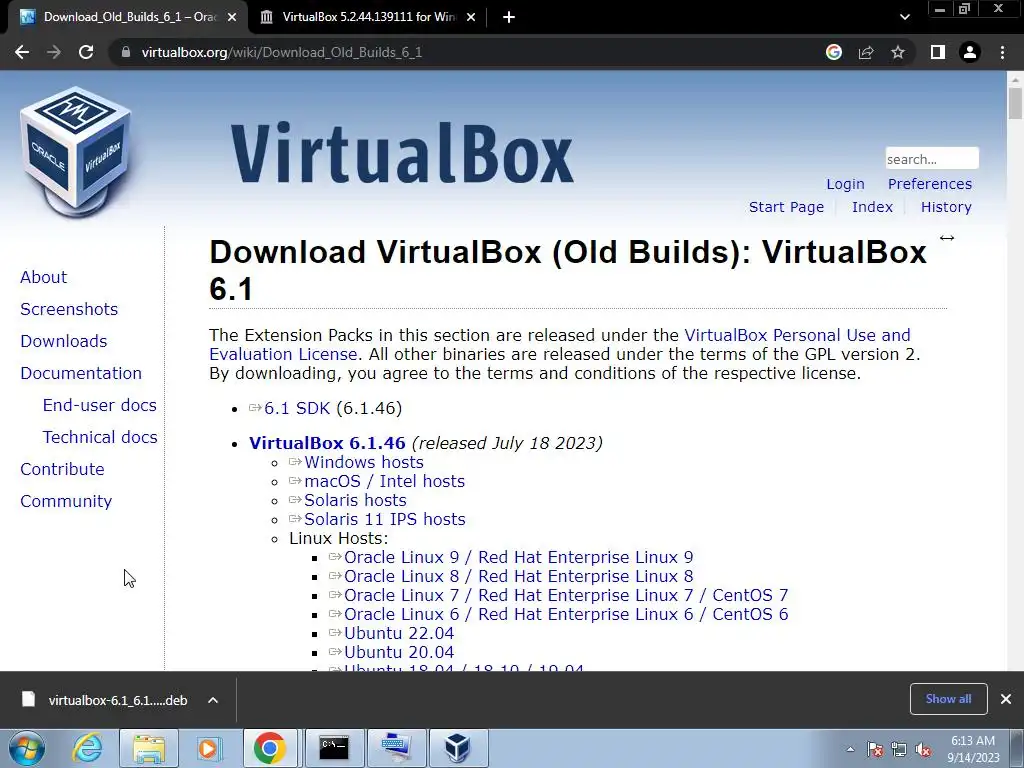The width and height of the screenshot is (1024, 768).
Task: Open the Windows Start button
Action: 27,748
